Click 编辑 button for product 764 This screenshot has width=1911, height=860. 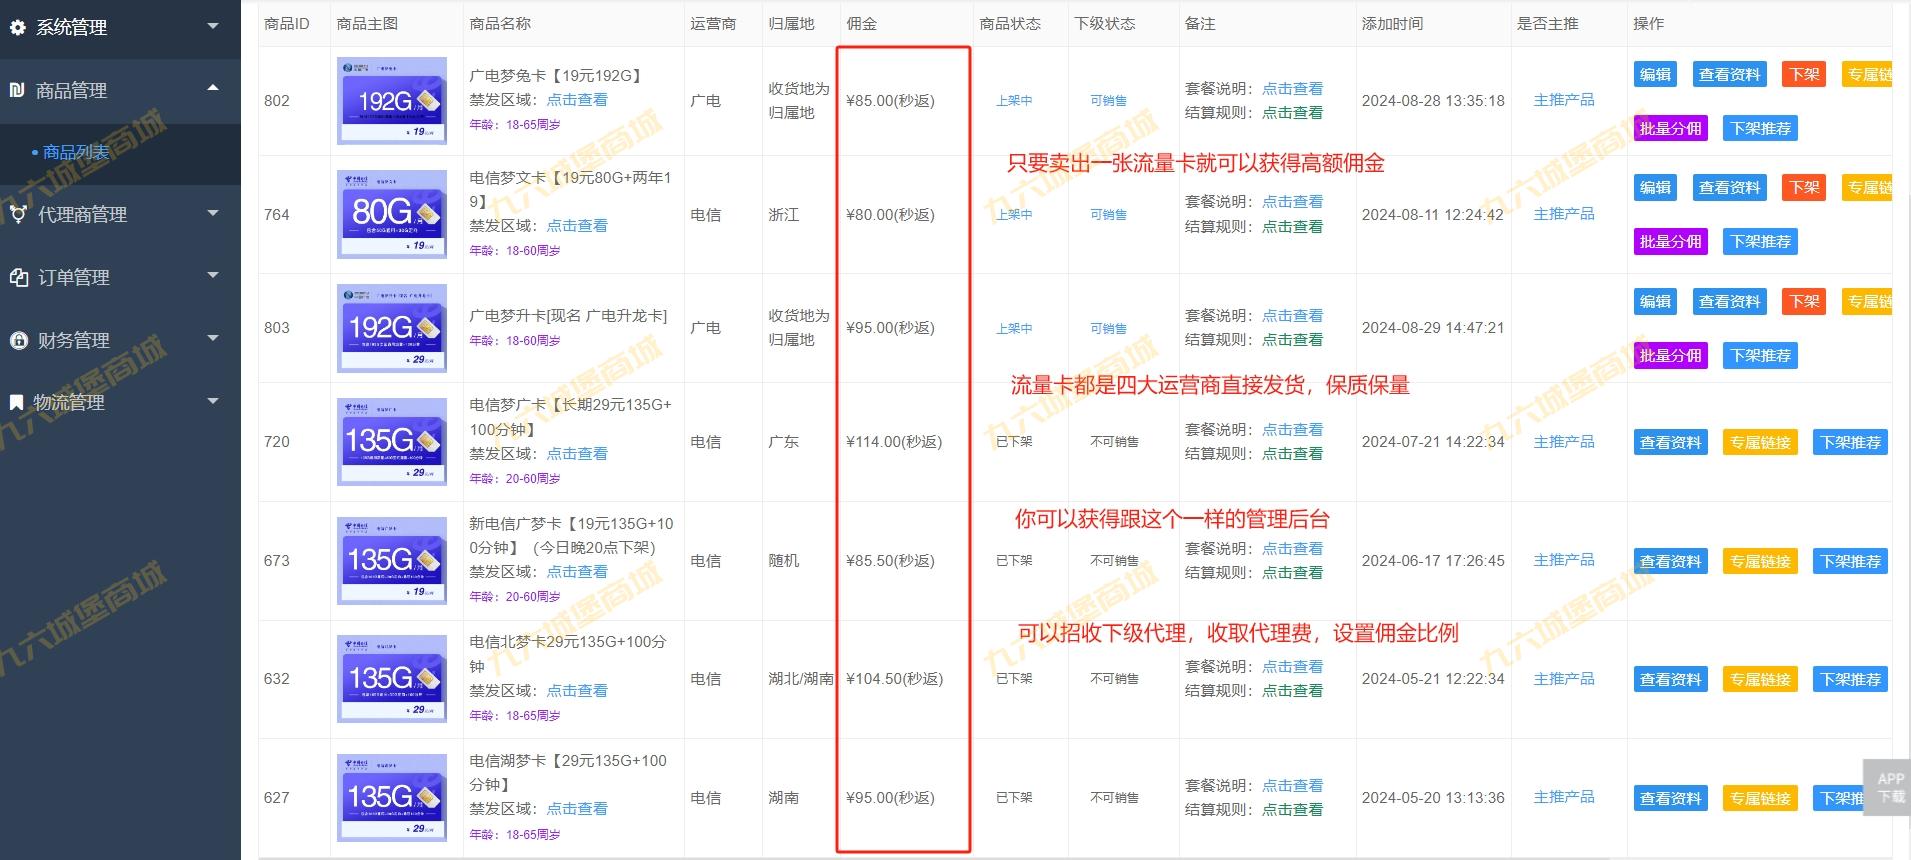[1655, 187]
